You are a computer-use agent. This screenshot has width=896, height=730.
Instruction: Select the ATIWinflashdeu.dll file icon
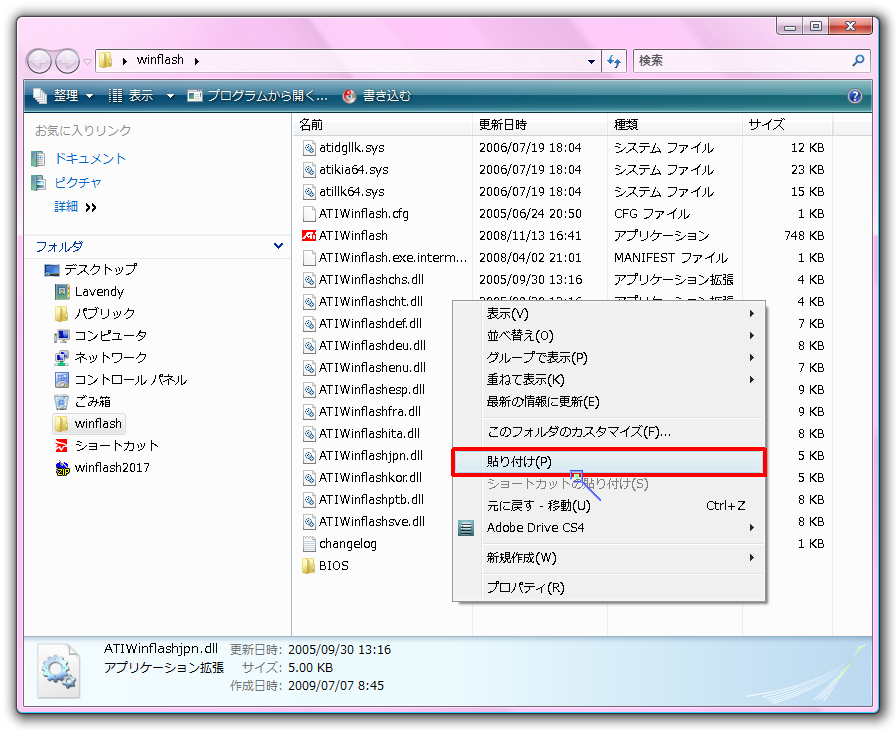309,346
